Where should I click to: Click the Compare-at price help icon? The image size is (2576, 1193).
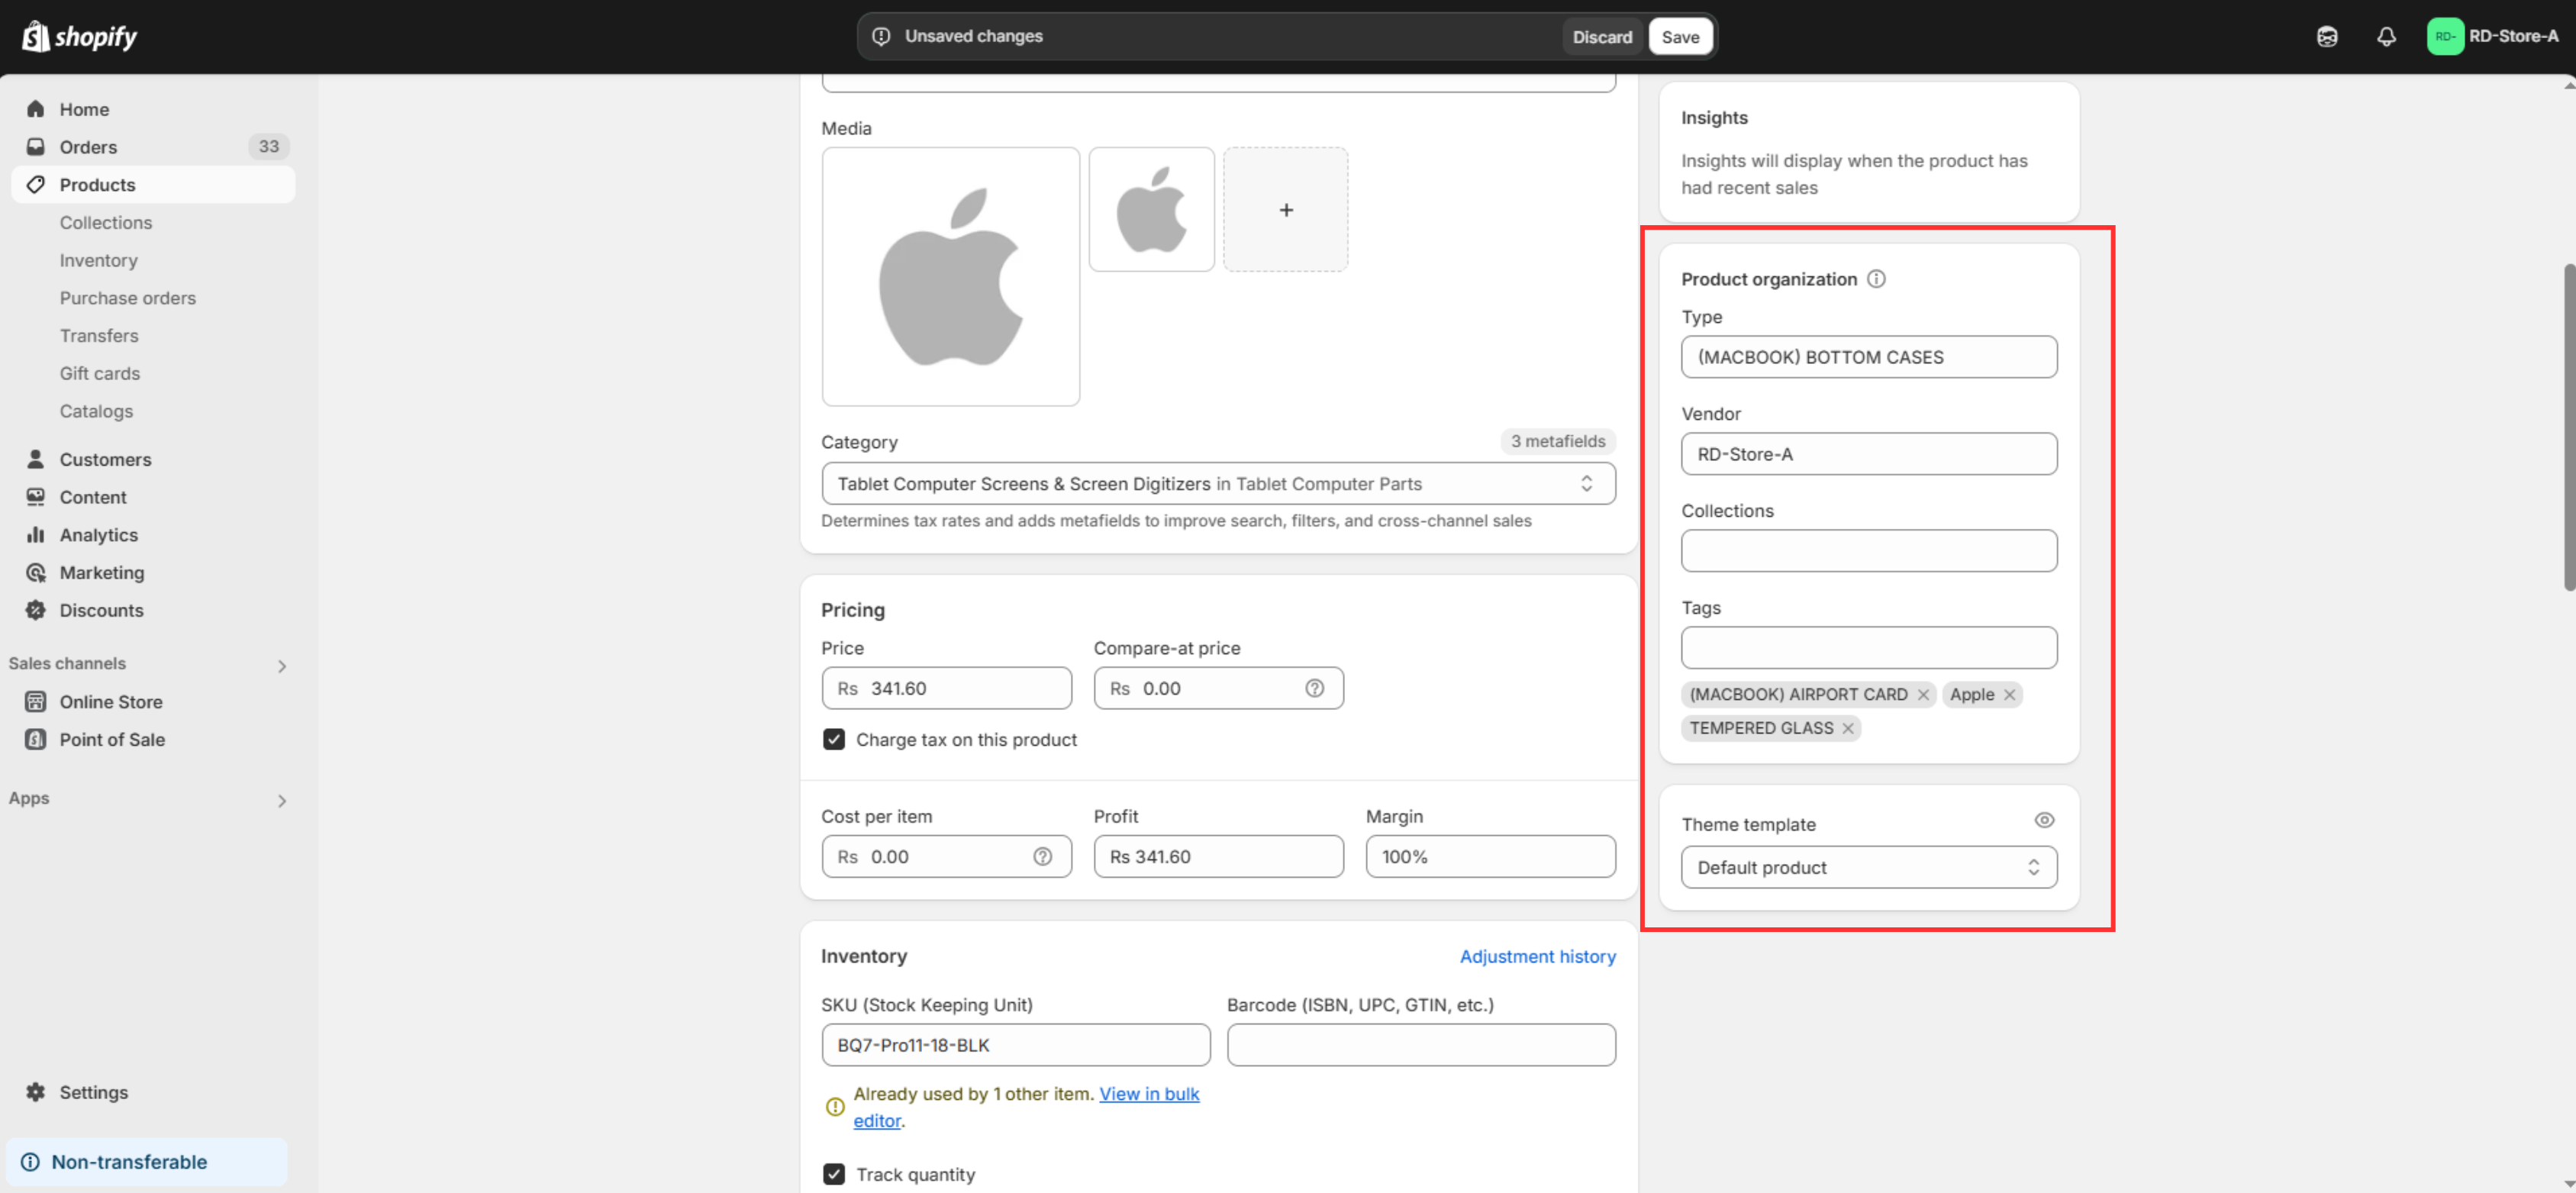point(1314,688)
